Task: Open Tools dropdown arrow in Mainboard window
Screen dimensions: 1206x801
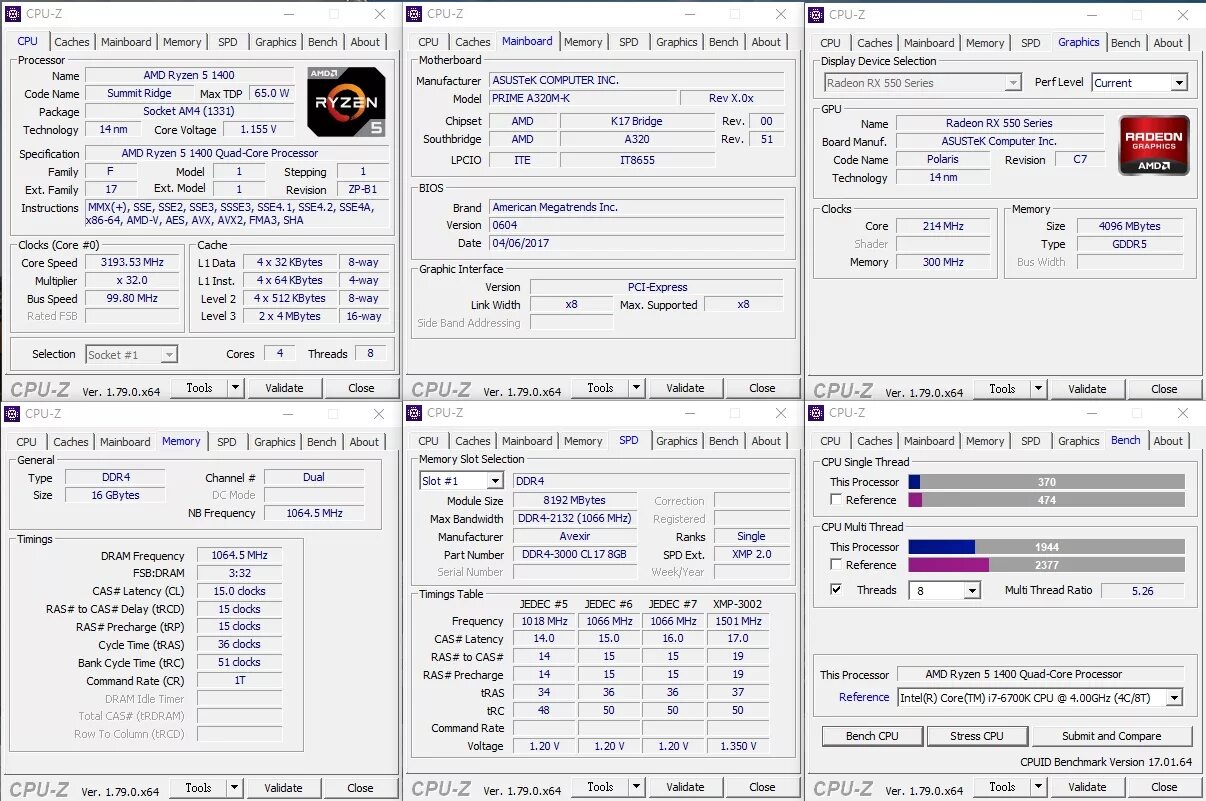Action: (x=637, y=388)
